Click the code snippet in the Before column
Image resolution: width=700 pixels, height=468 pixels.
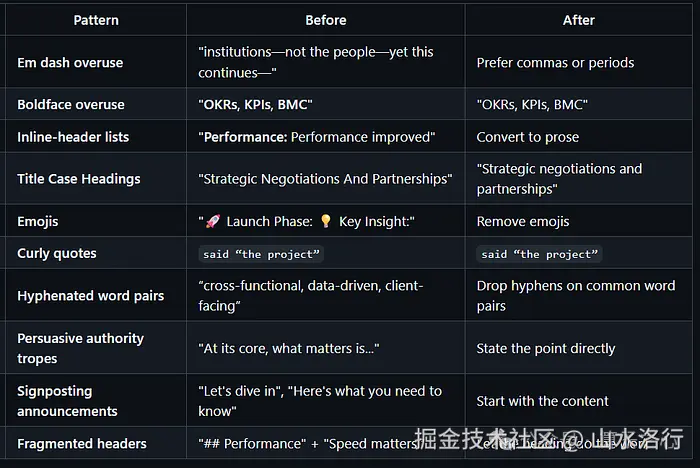coord(262,254)
